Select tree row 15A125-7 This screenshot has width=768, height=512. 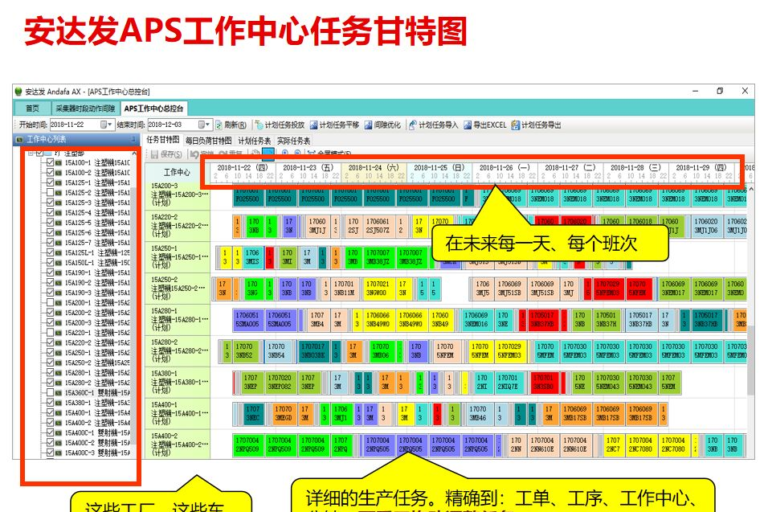point(97,243)
